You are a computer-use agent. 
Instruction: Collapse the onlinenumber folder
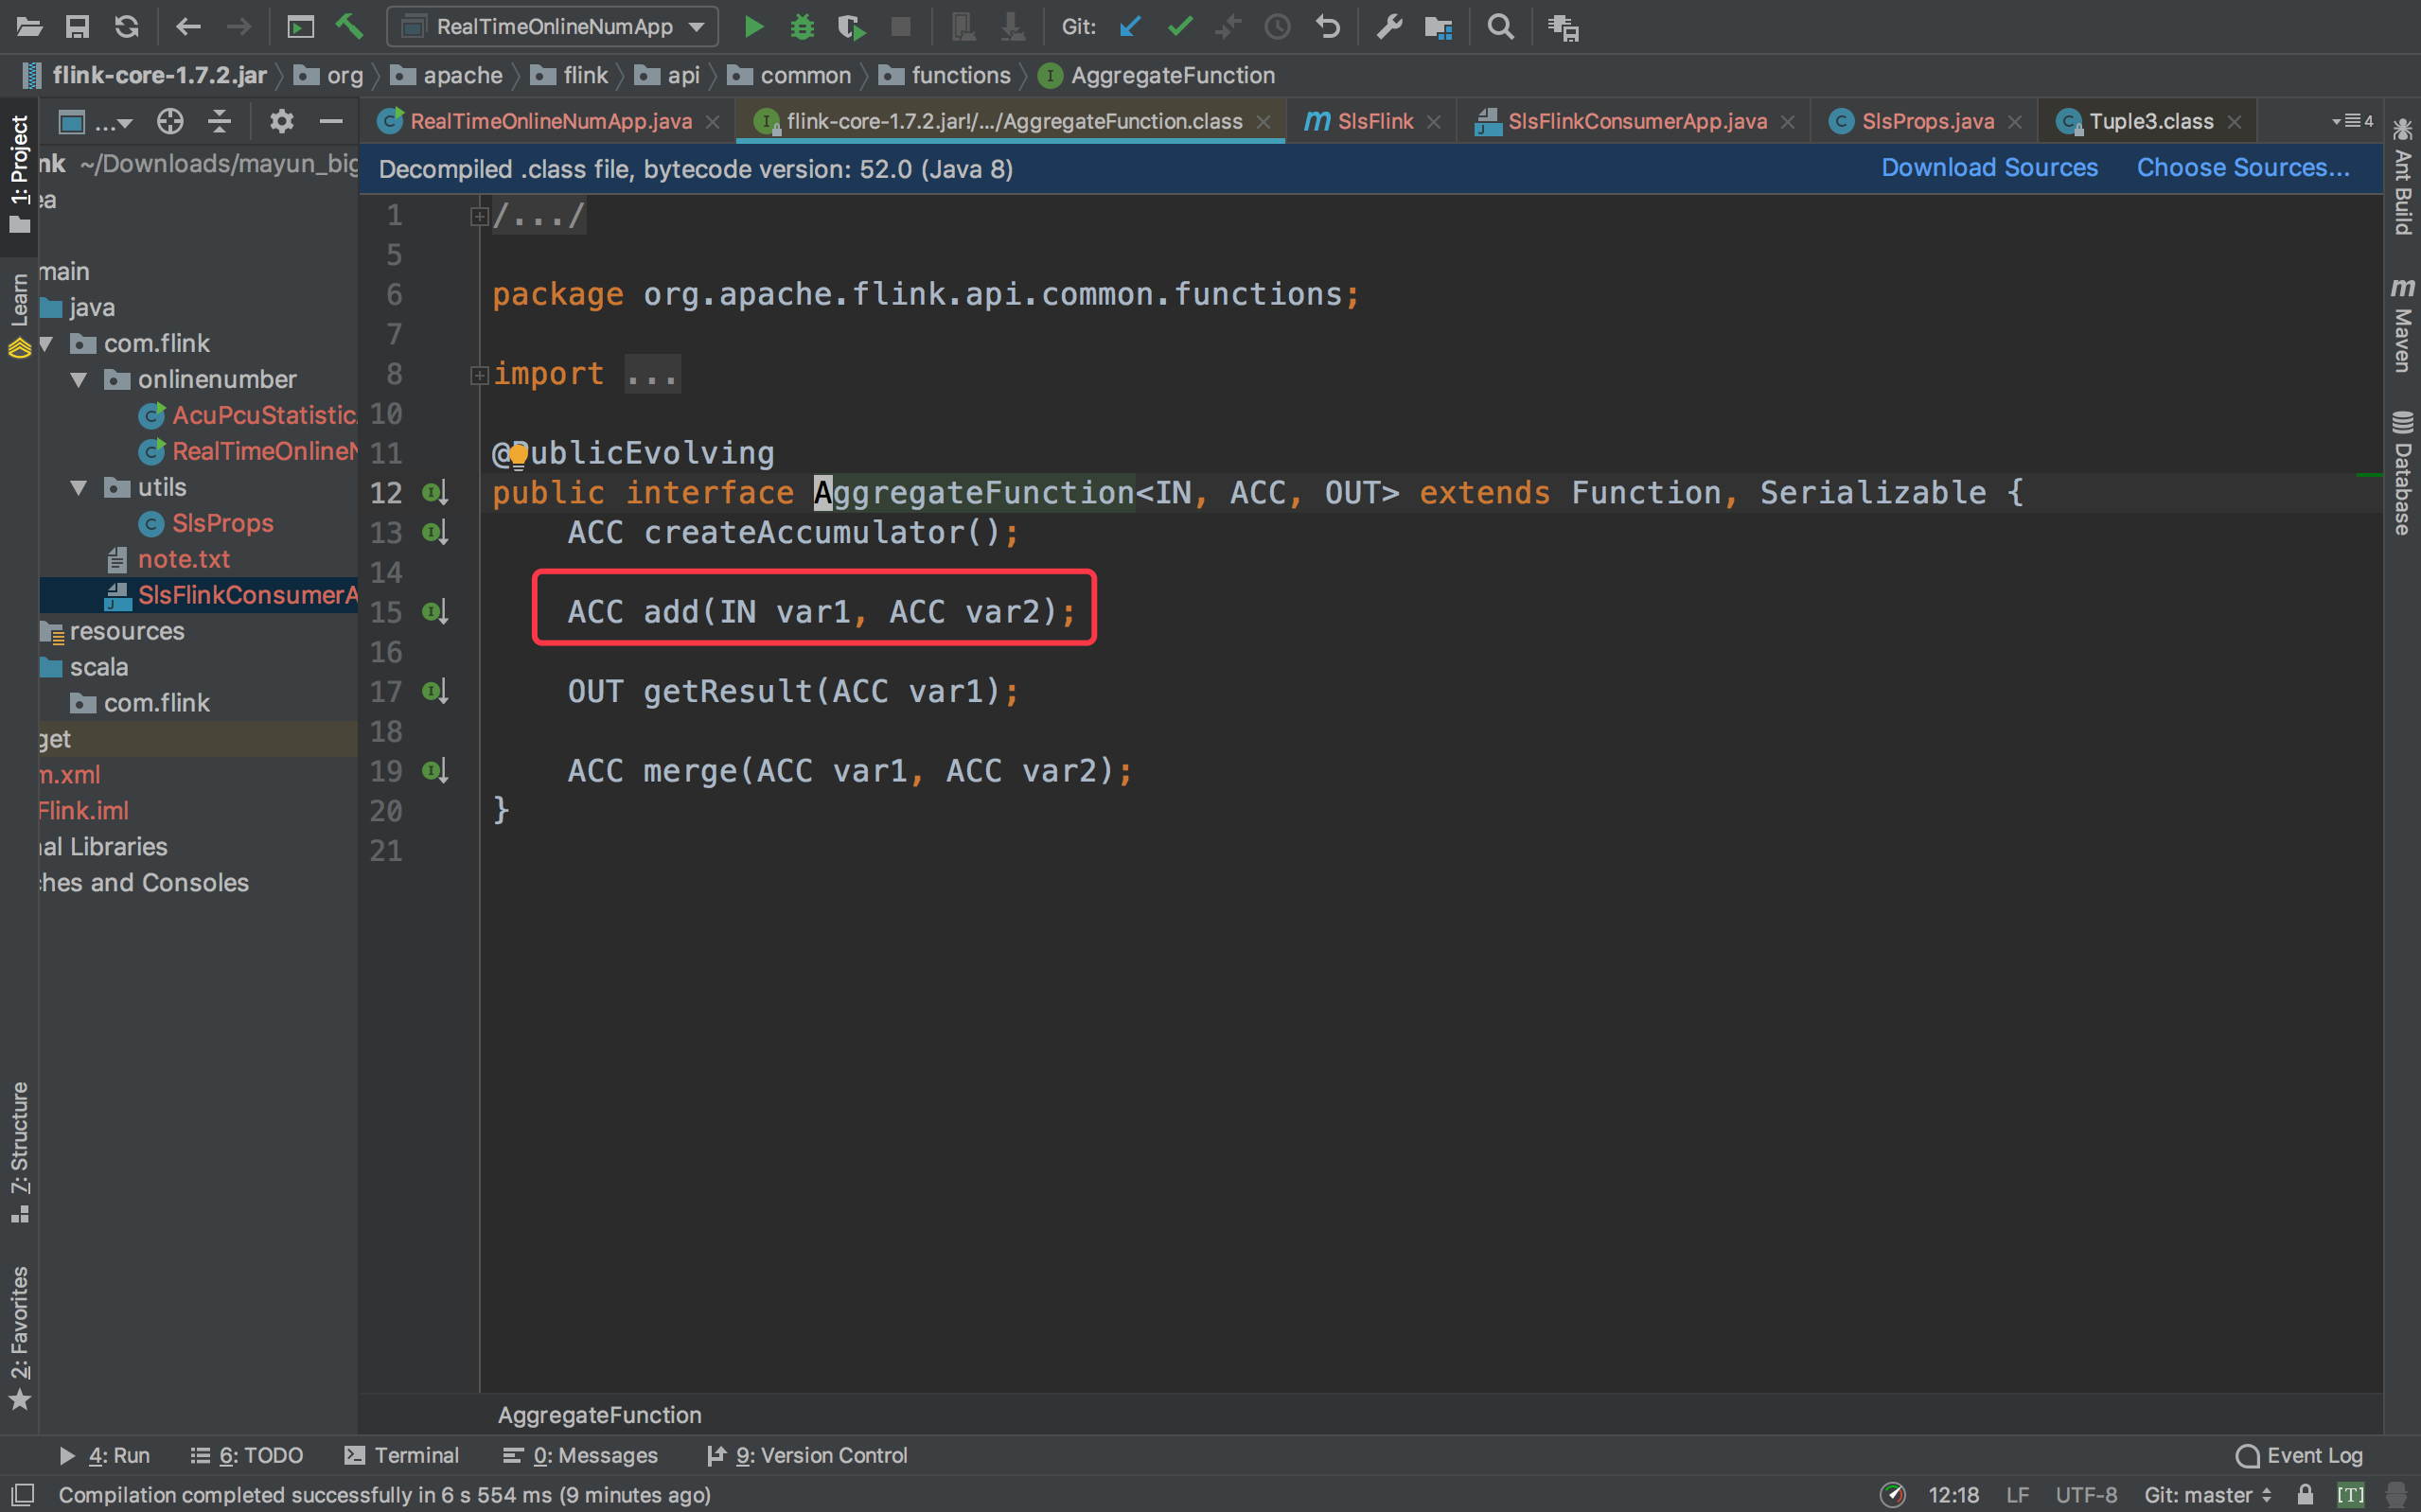(79, 380)
